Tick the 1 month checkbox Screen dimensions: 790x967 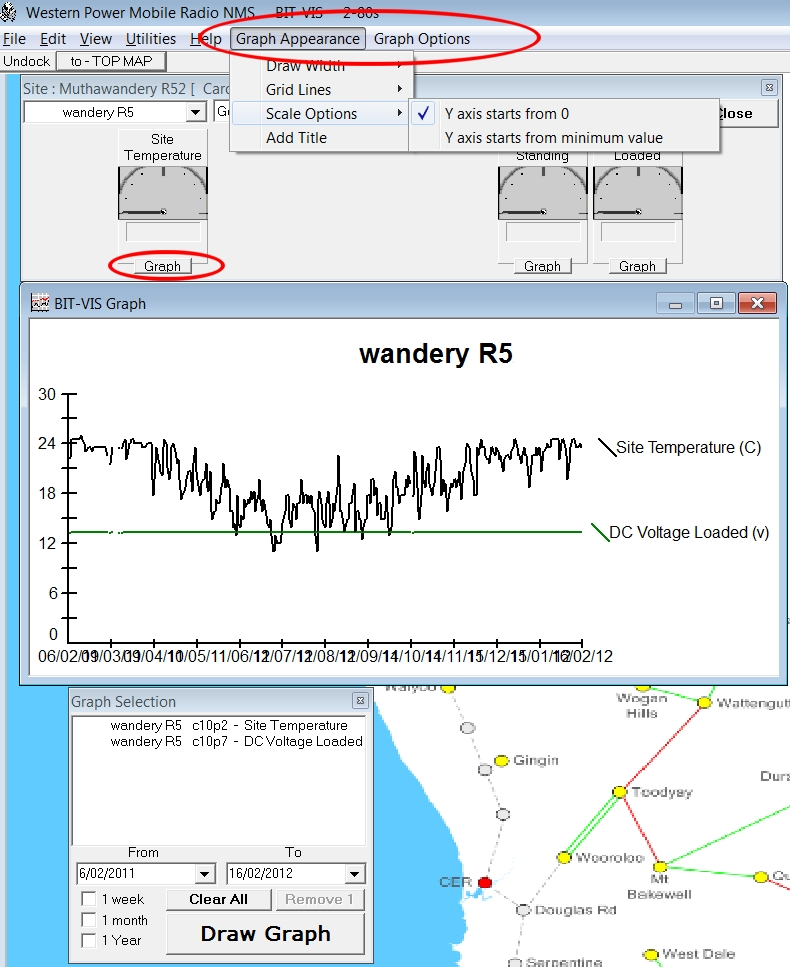click(x=90, y=920)
